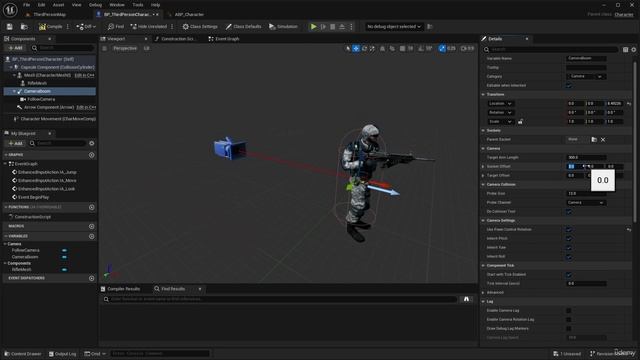Viewport: 640px width, 360px height.
Task: Open the Perspective view dropdown
Action: (125, 48)
